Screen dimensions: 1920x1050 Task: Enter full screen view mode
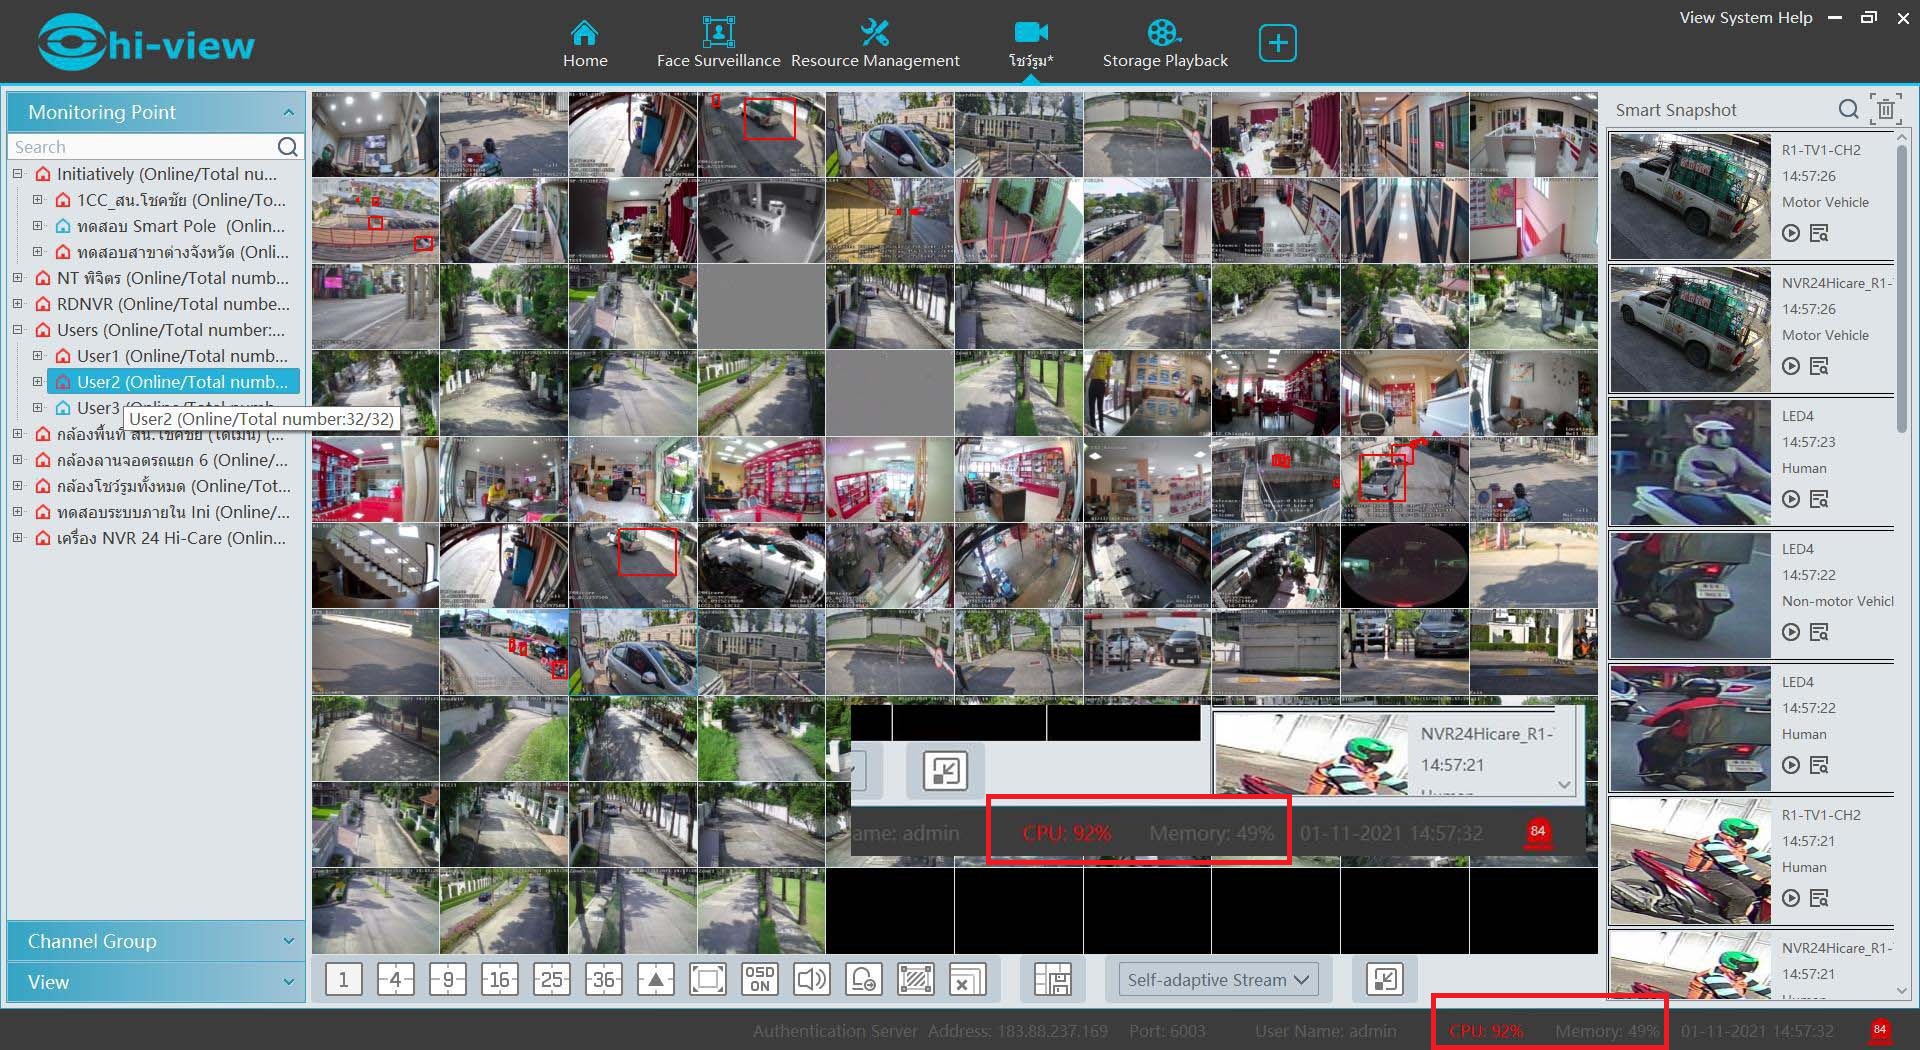707,980
